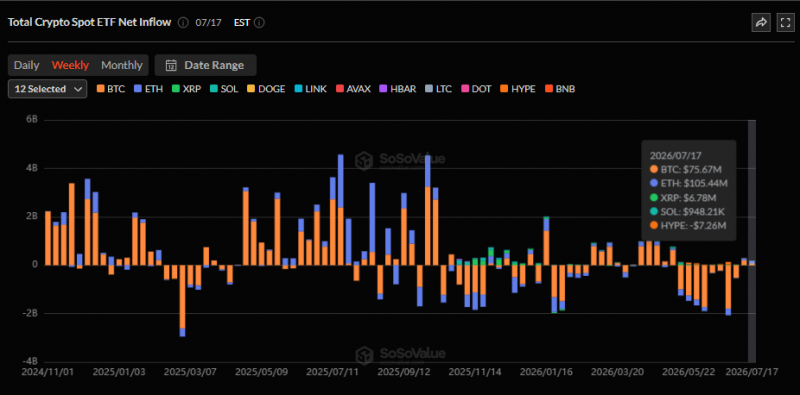Click the 2025/03/07 axis label
The height and width of the screenshot is (395, 800).
[x=190, y=372]
